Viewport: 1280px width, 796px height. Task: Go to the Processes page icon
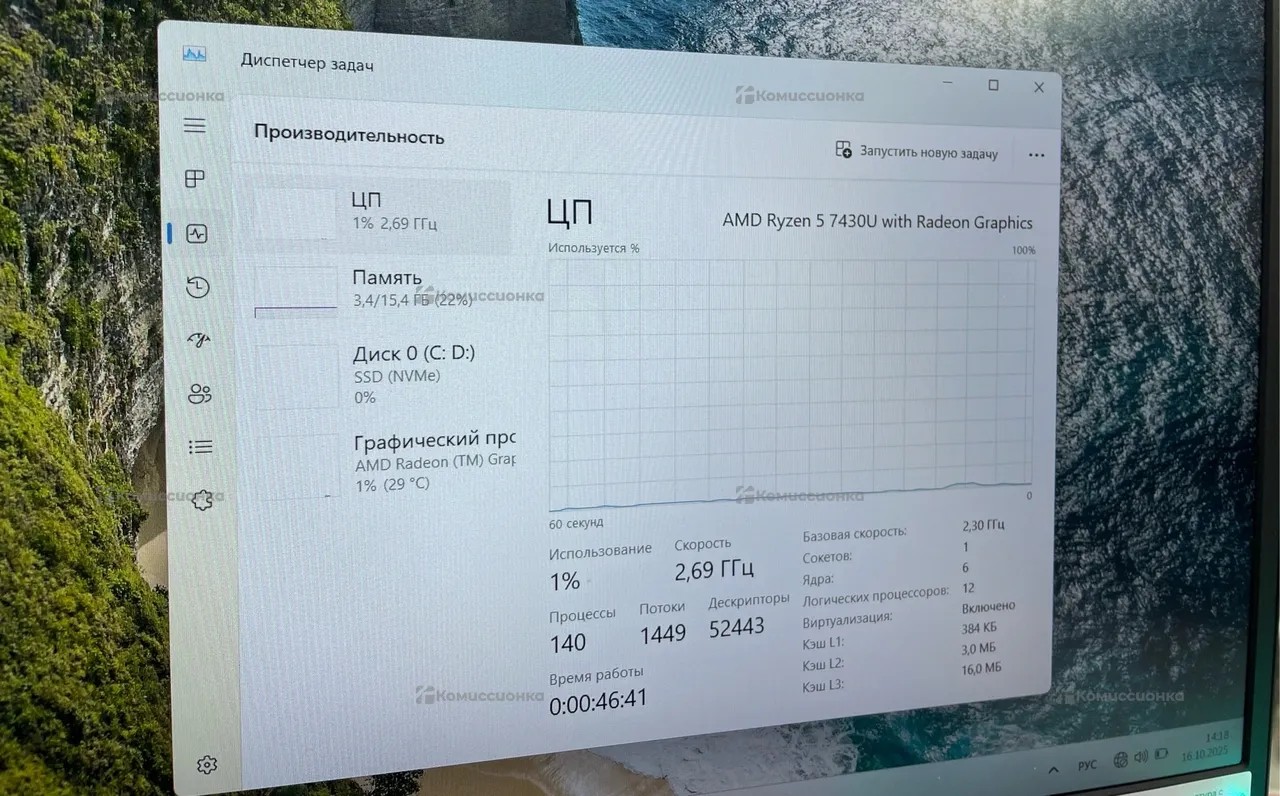tap(195, 179)
